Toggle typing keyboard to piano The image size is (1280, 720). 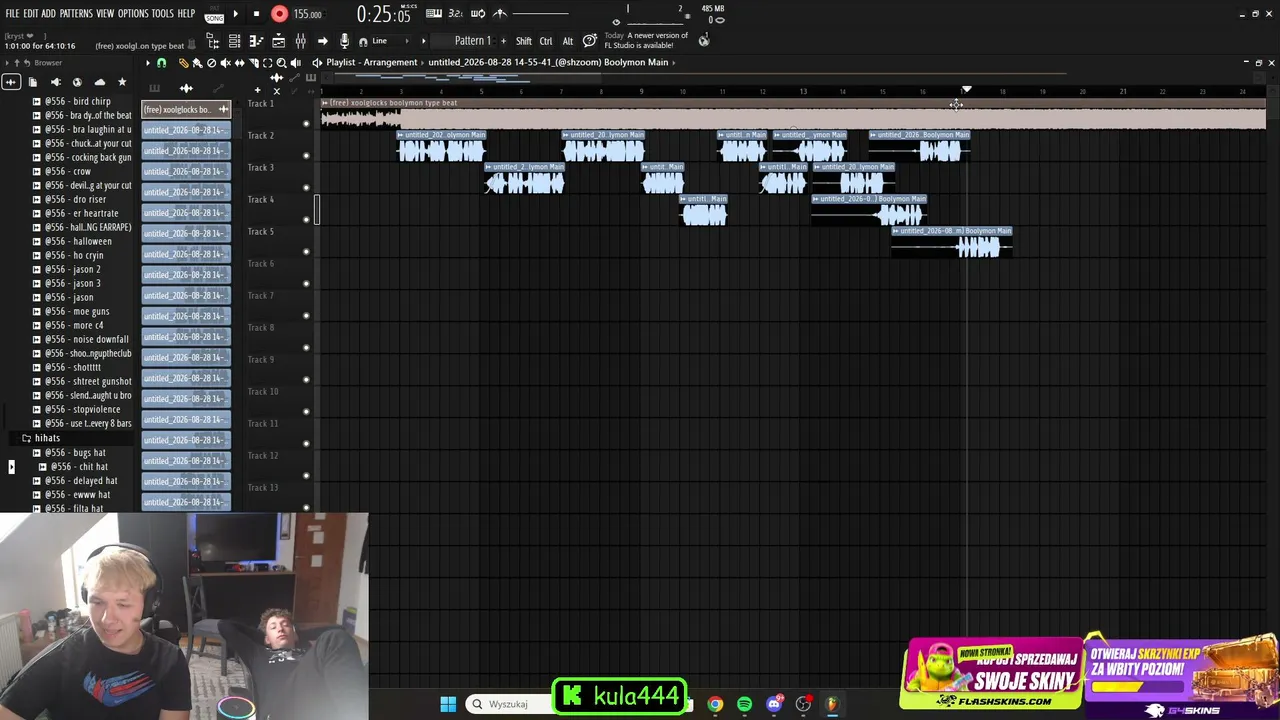click(x=434, y=13)
